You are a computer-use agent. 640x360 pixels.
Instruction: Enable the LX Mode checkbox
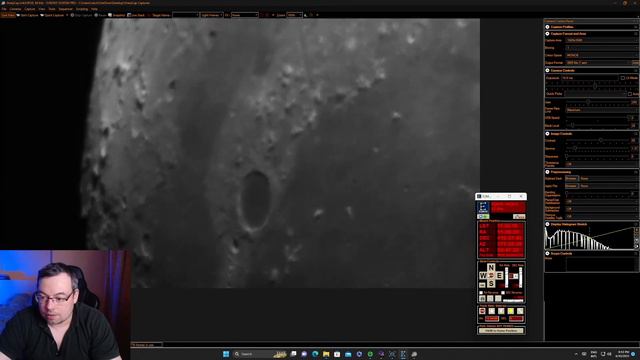click(x=623, y=78)
